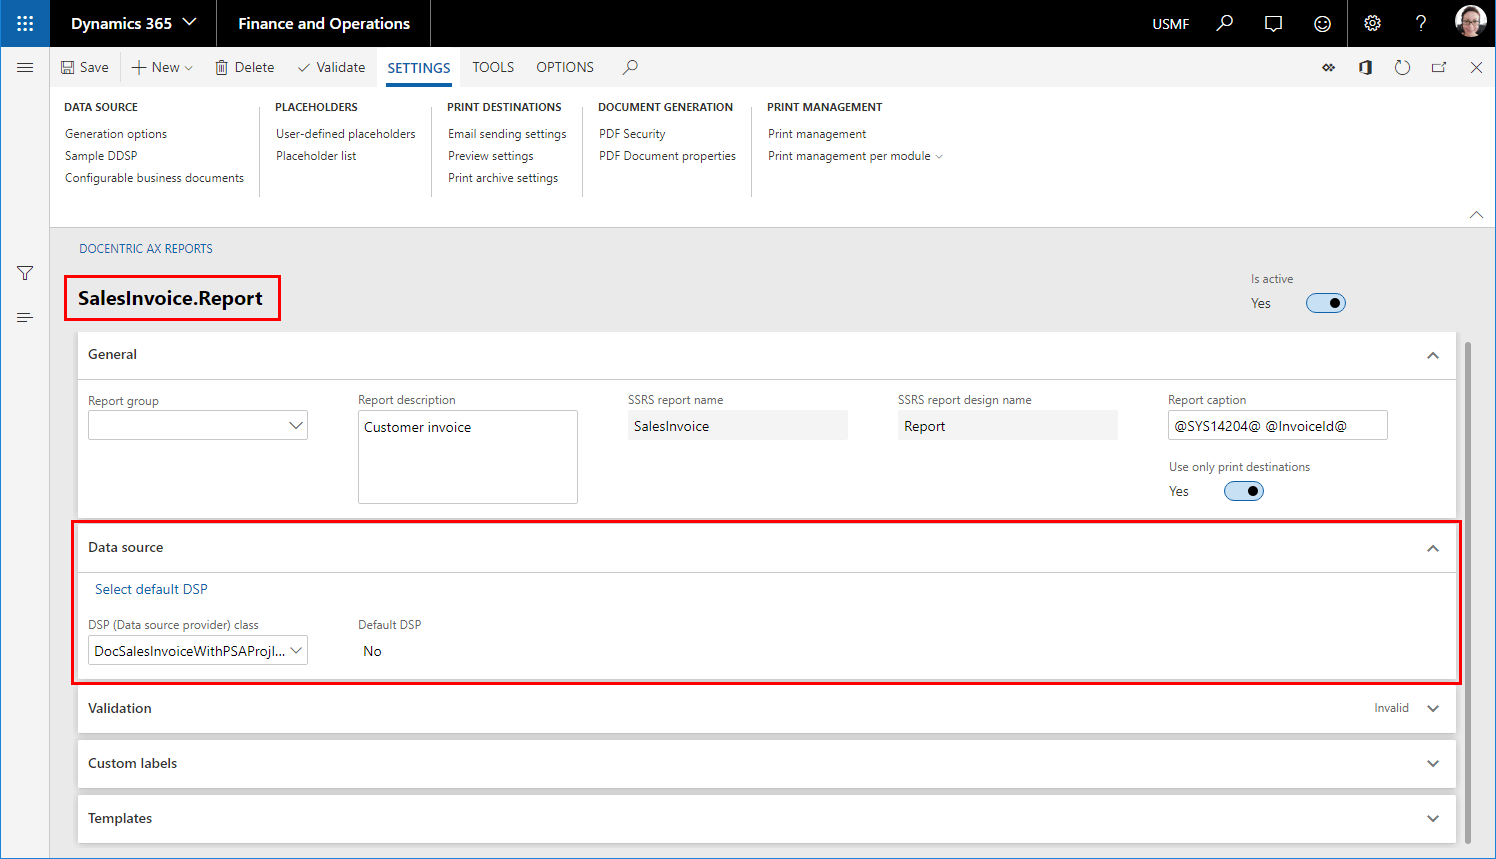The width and height of the screenshot is (1496, 859).
Task: Click the DOCENTRIC AX REPORTS breadcrumb link
Action: [x=146, y=249]
